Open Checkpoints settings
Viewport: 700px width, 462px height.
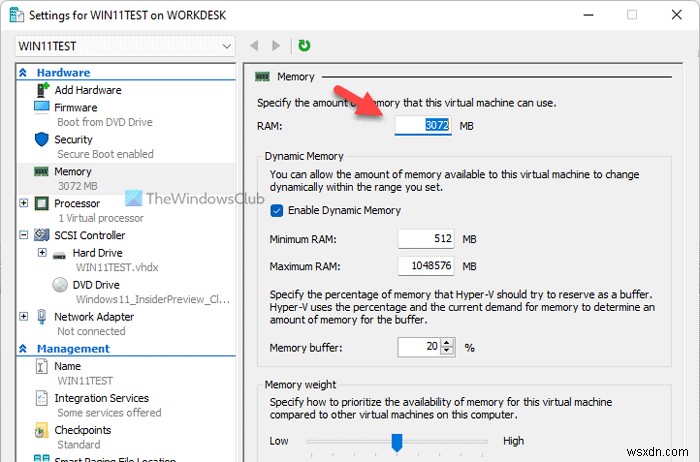[83, 430]
